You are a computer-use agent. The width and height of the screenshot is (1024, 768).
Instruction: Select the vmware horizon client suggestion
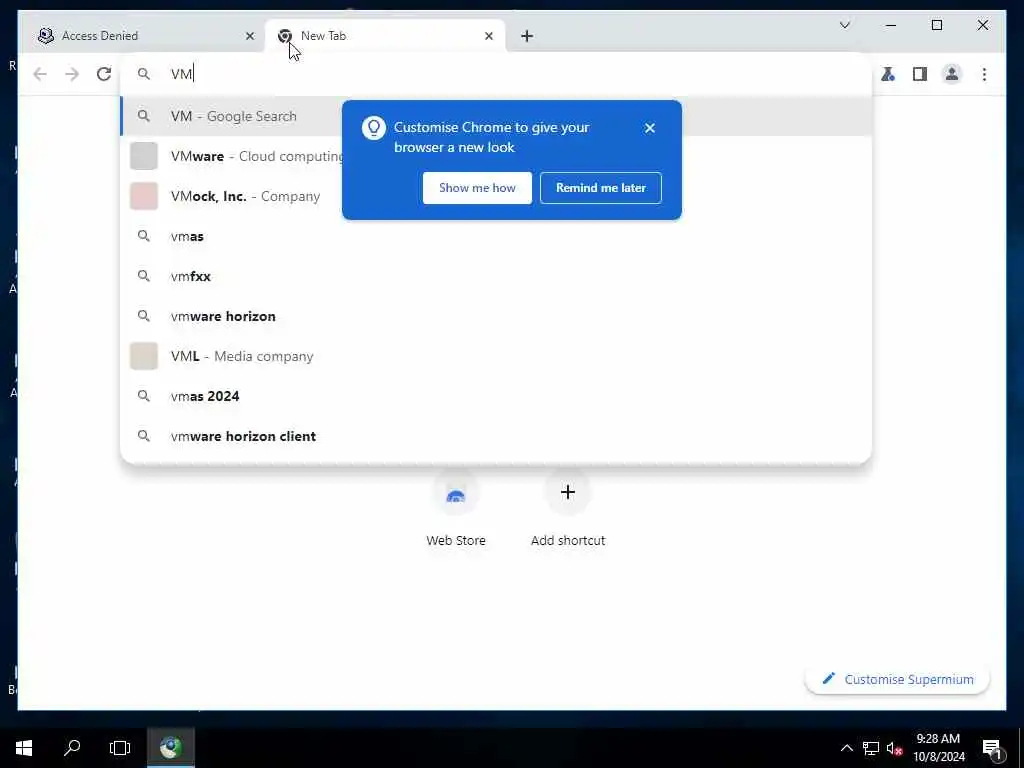[496, 436]
